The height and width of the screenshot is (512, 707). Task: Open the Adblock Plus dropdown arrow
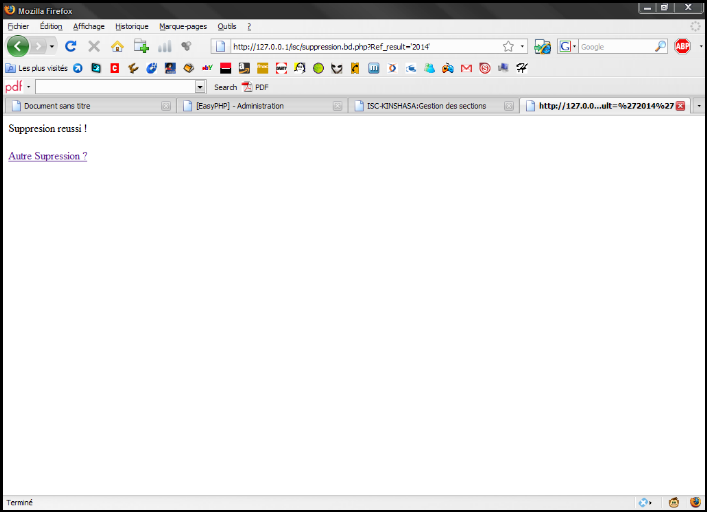(701, 46)
